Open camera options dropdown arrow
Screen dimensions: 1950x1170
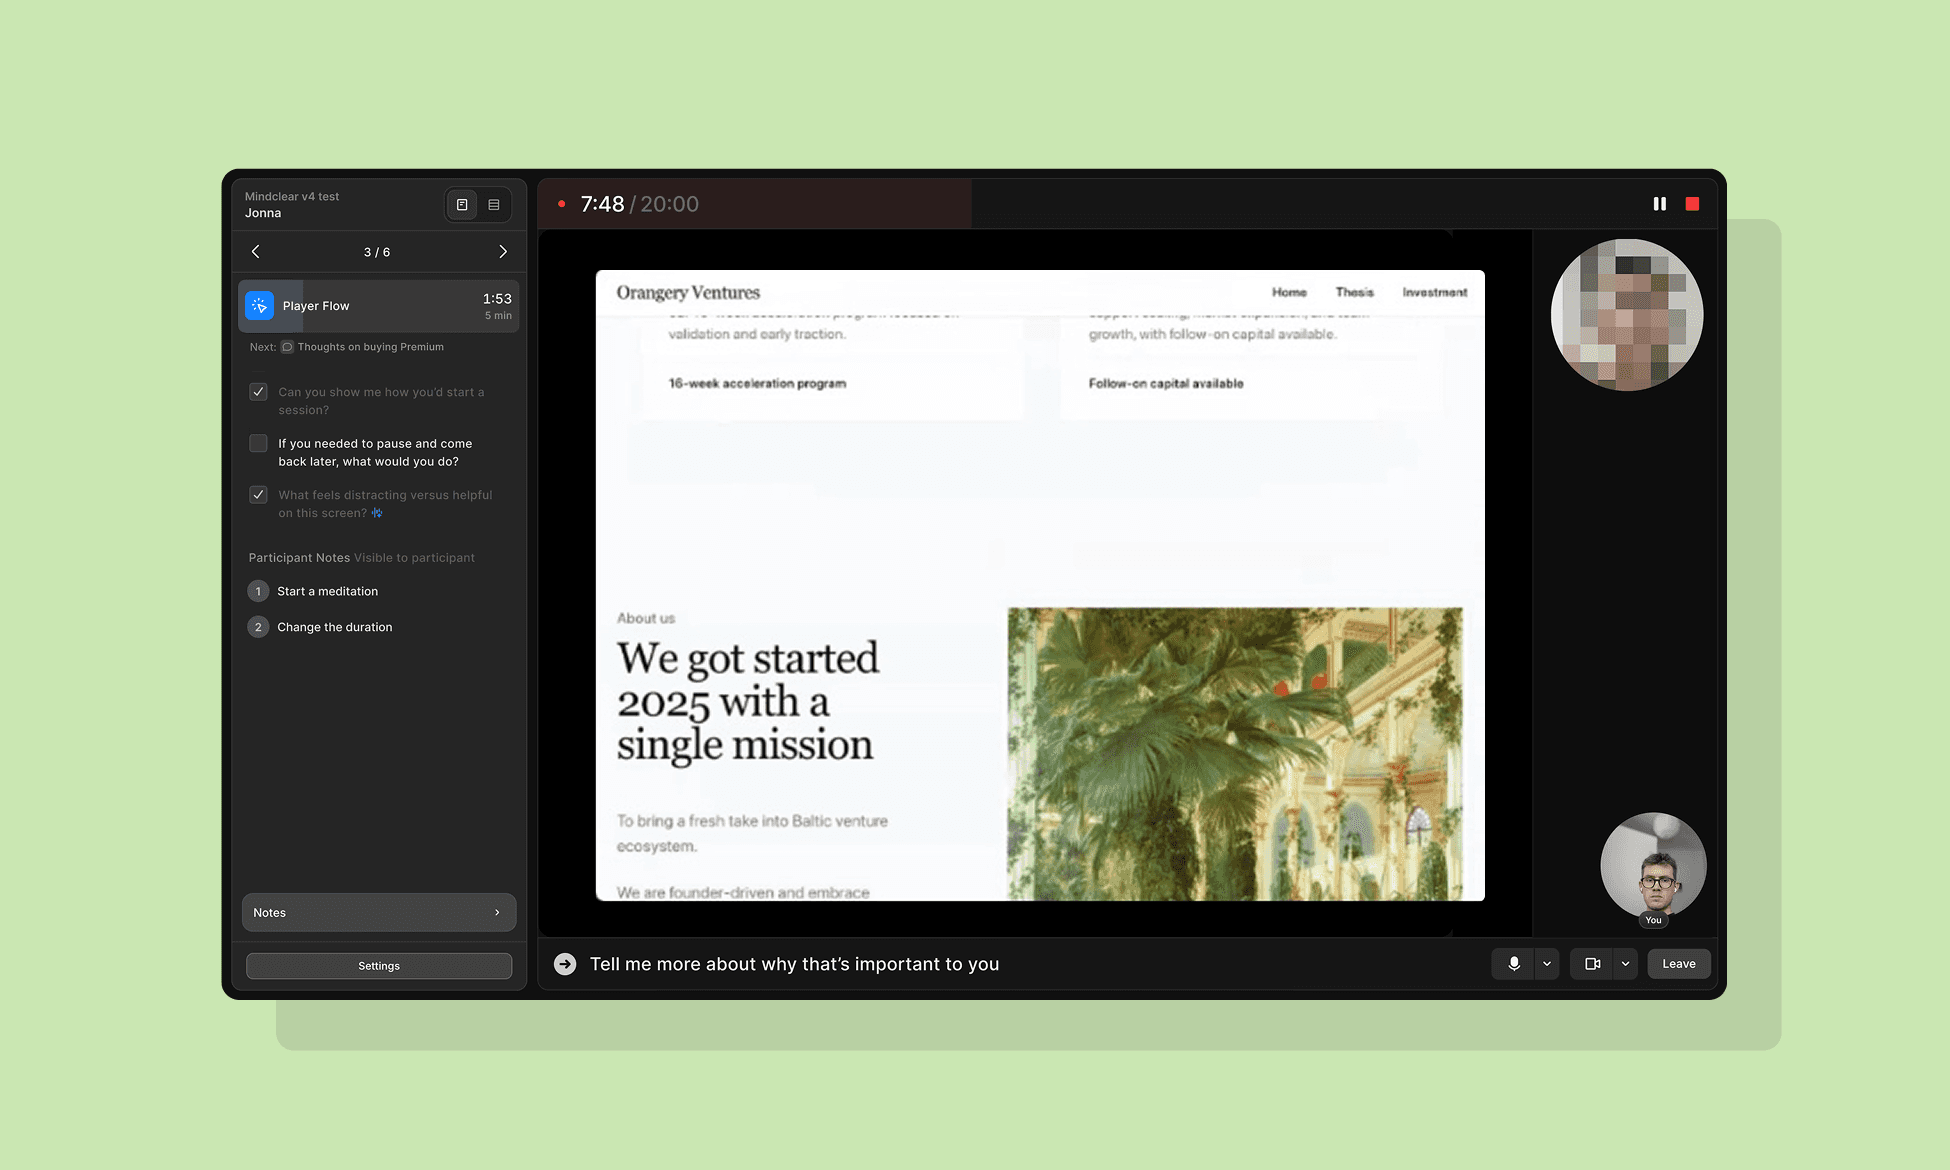tap(1625, 964)
